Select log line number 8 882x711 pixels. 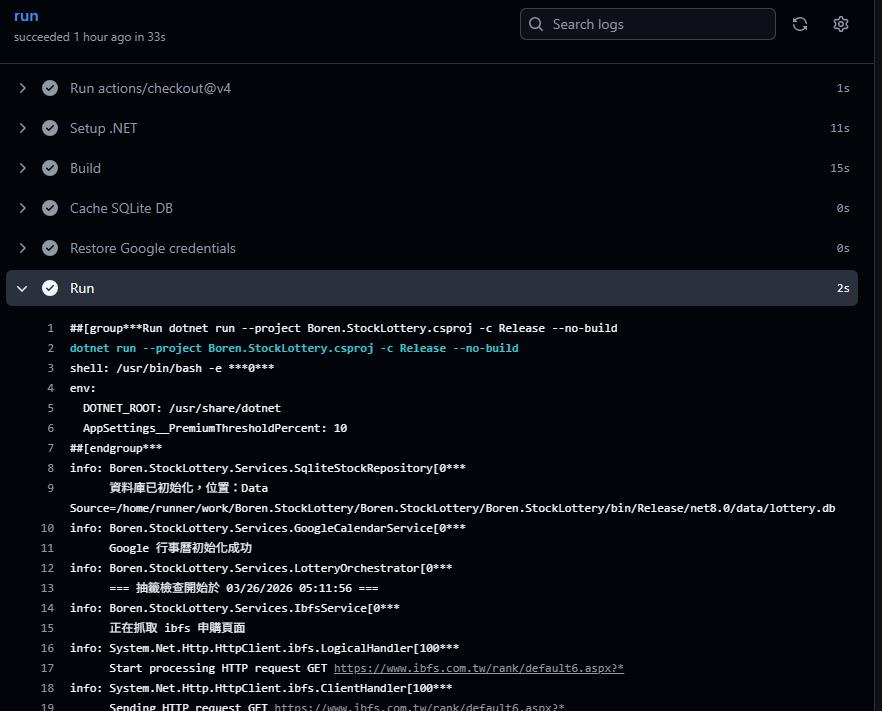[x=50, y=468]
